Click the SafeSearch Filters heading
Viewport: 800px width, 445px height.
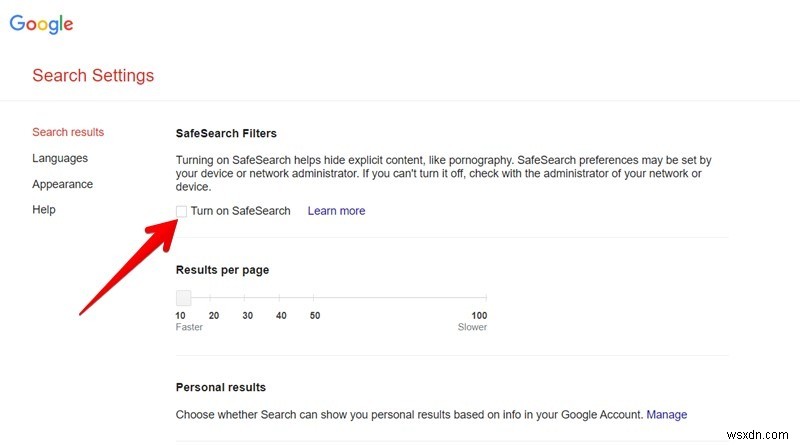[x=226, y=133]
